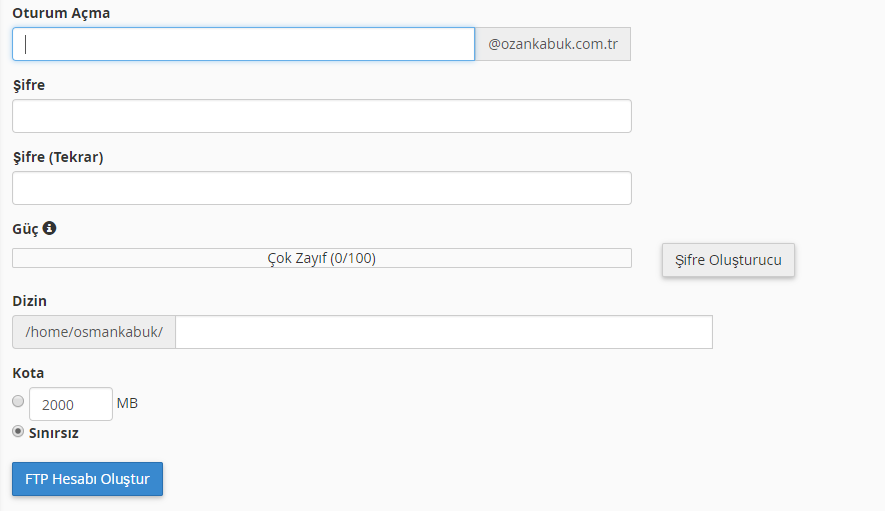Focus the Oturum Açma username field
The height and width of the screenshot is (511, 885).
tap(243, 44)
